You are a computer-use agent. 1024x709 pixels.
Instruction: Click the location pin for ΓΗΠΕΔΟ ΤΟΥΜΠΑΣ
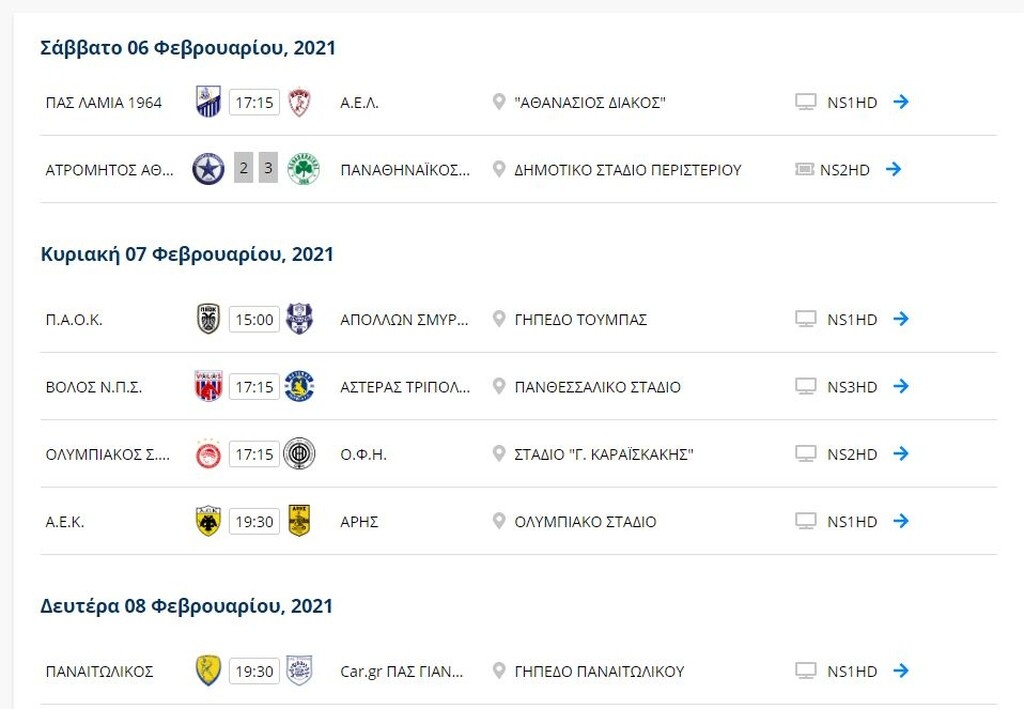click(499, 319)
